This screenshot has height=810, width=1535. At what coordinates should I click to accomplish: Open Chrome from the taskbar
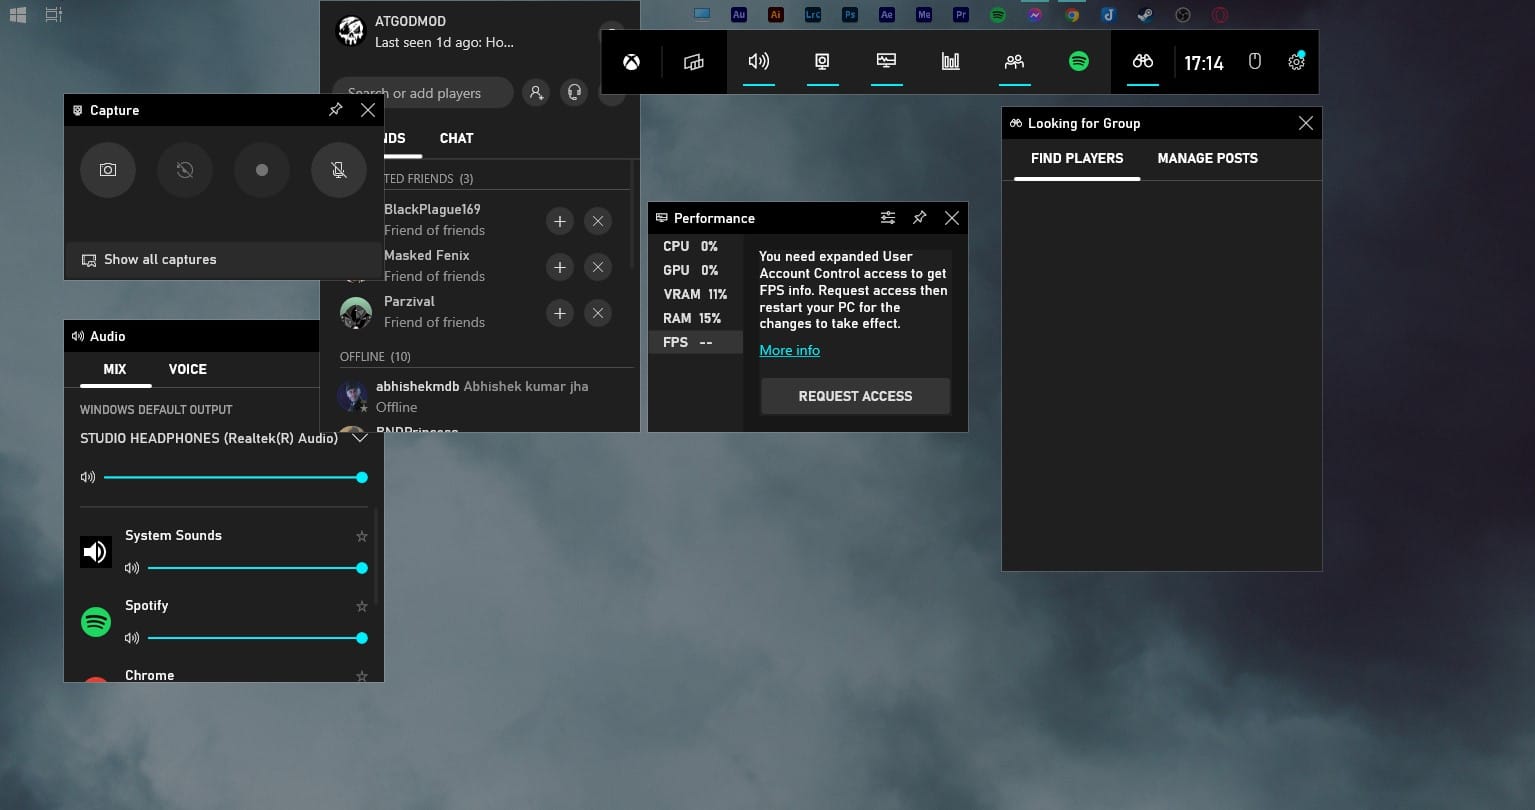point(1072,15)
